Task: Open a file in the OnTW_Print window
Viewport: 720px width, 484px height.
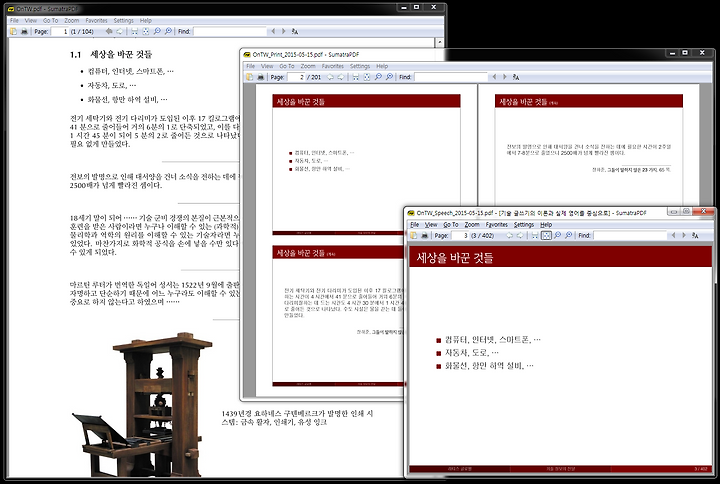Action: pos(249,77)
